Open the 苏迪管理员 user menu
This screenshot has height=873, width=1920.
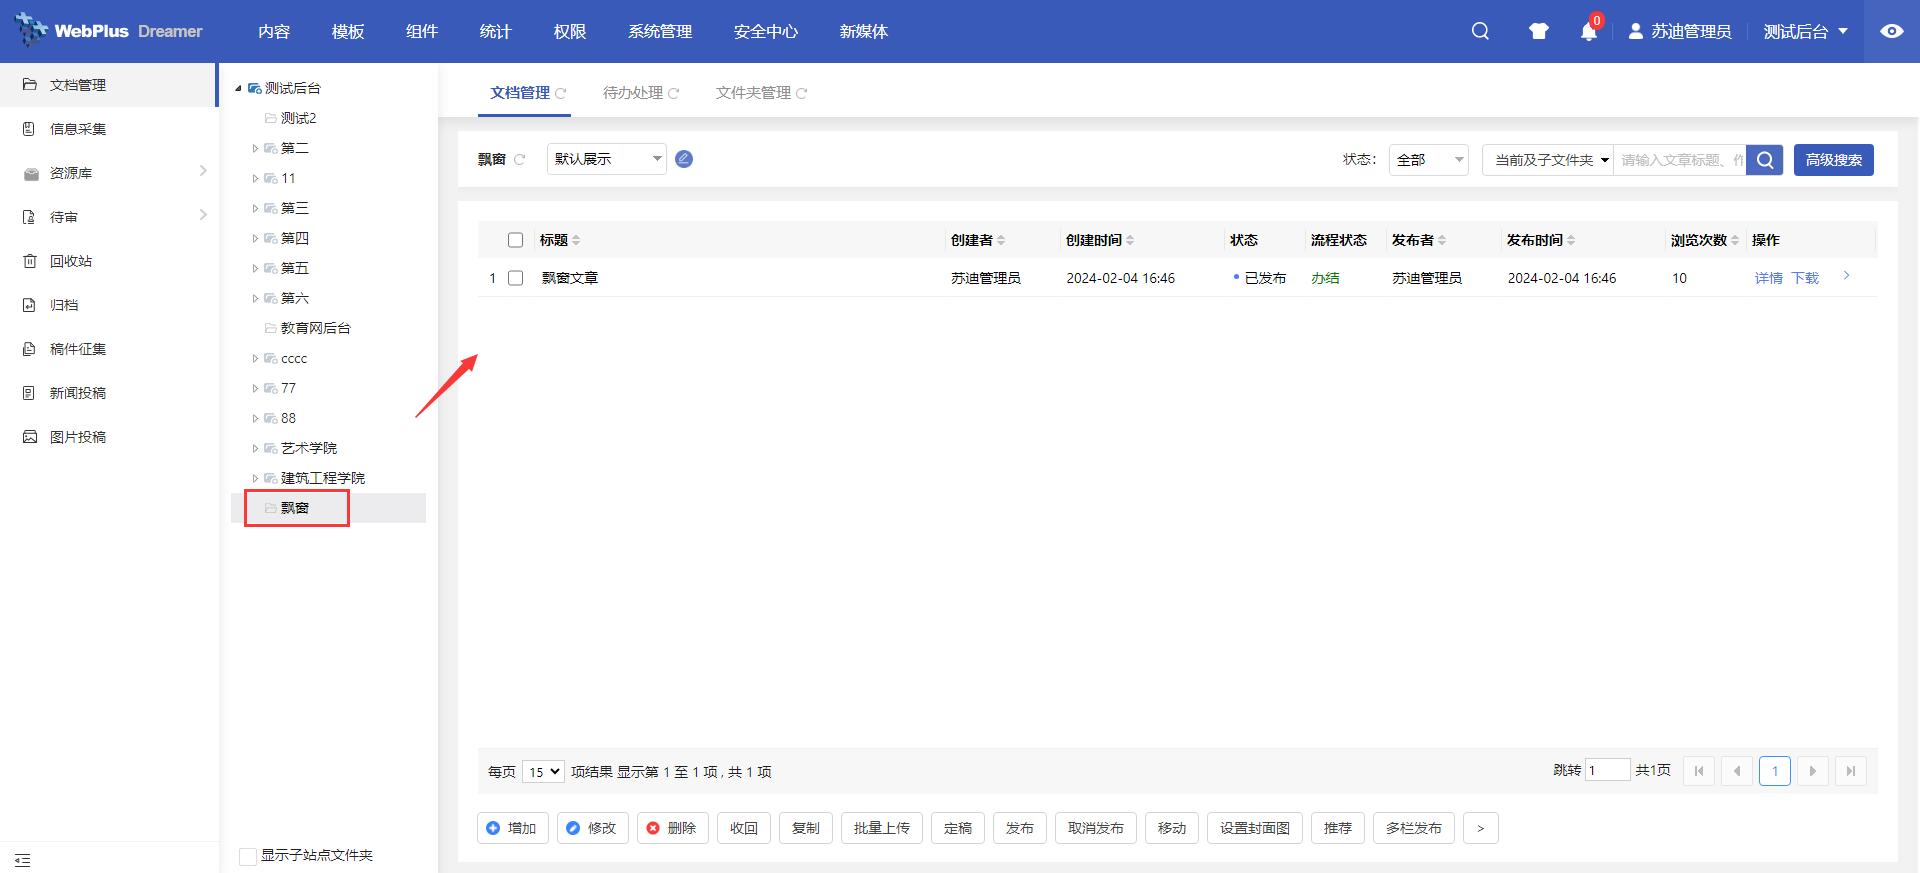(1679, 31)
